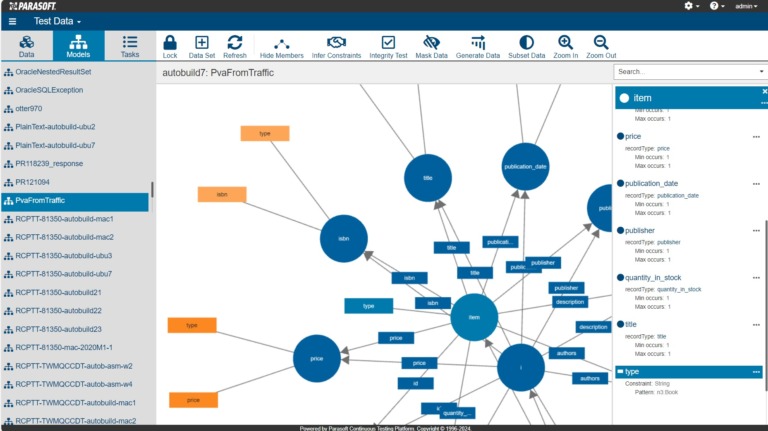The height and width of the screenshot is (431, 768).
Task: Toggle the Mask Data eye icon
Action: click(x=431, y=43)
